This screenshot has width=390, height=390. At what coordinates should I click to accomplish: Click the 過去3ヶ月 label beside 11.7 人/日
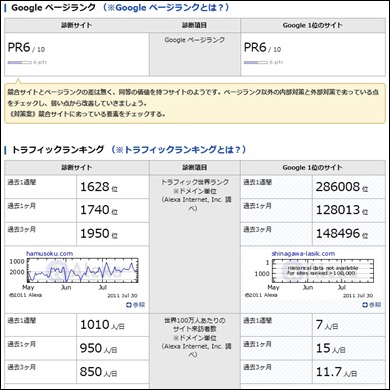[258, 367]
